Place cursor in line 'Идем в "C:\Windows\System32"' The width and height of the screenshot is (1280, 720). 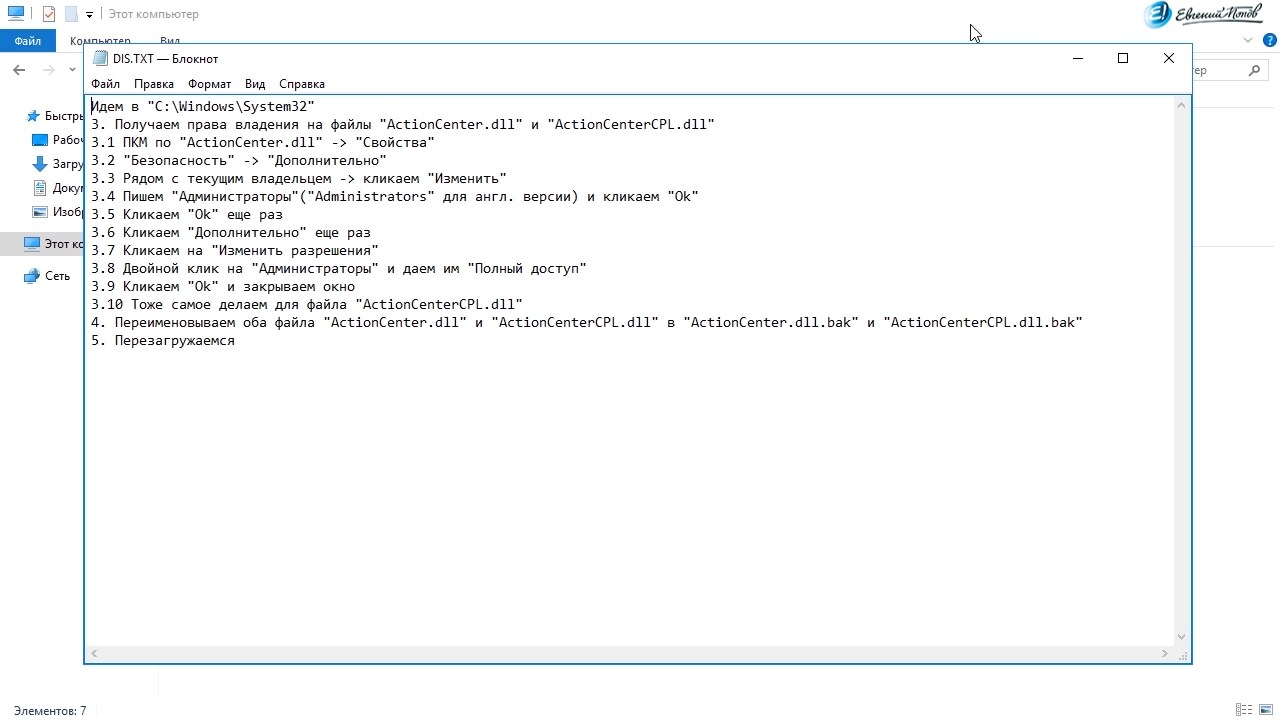[x=203, y=106]
